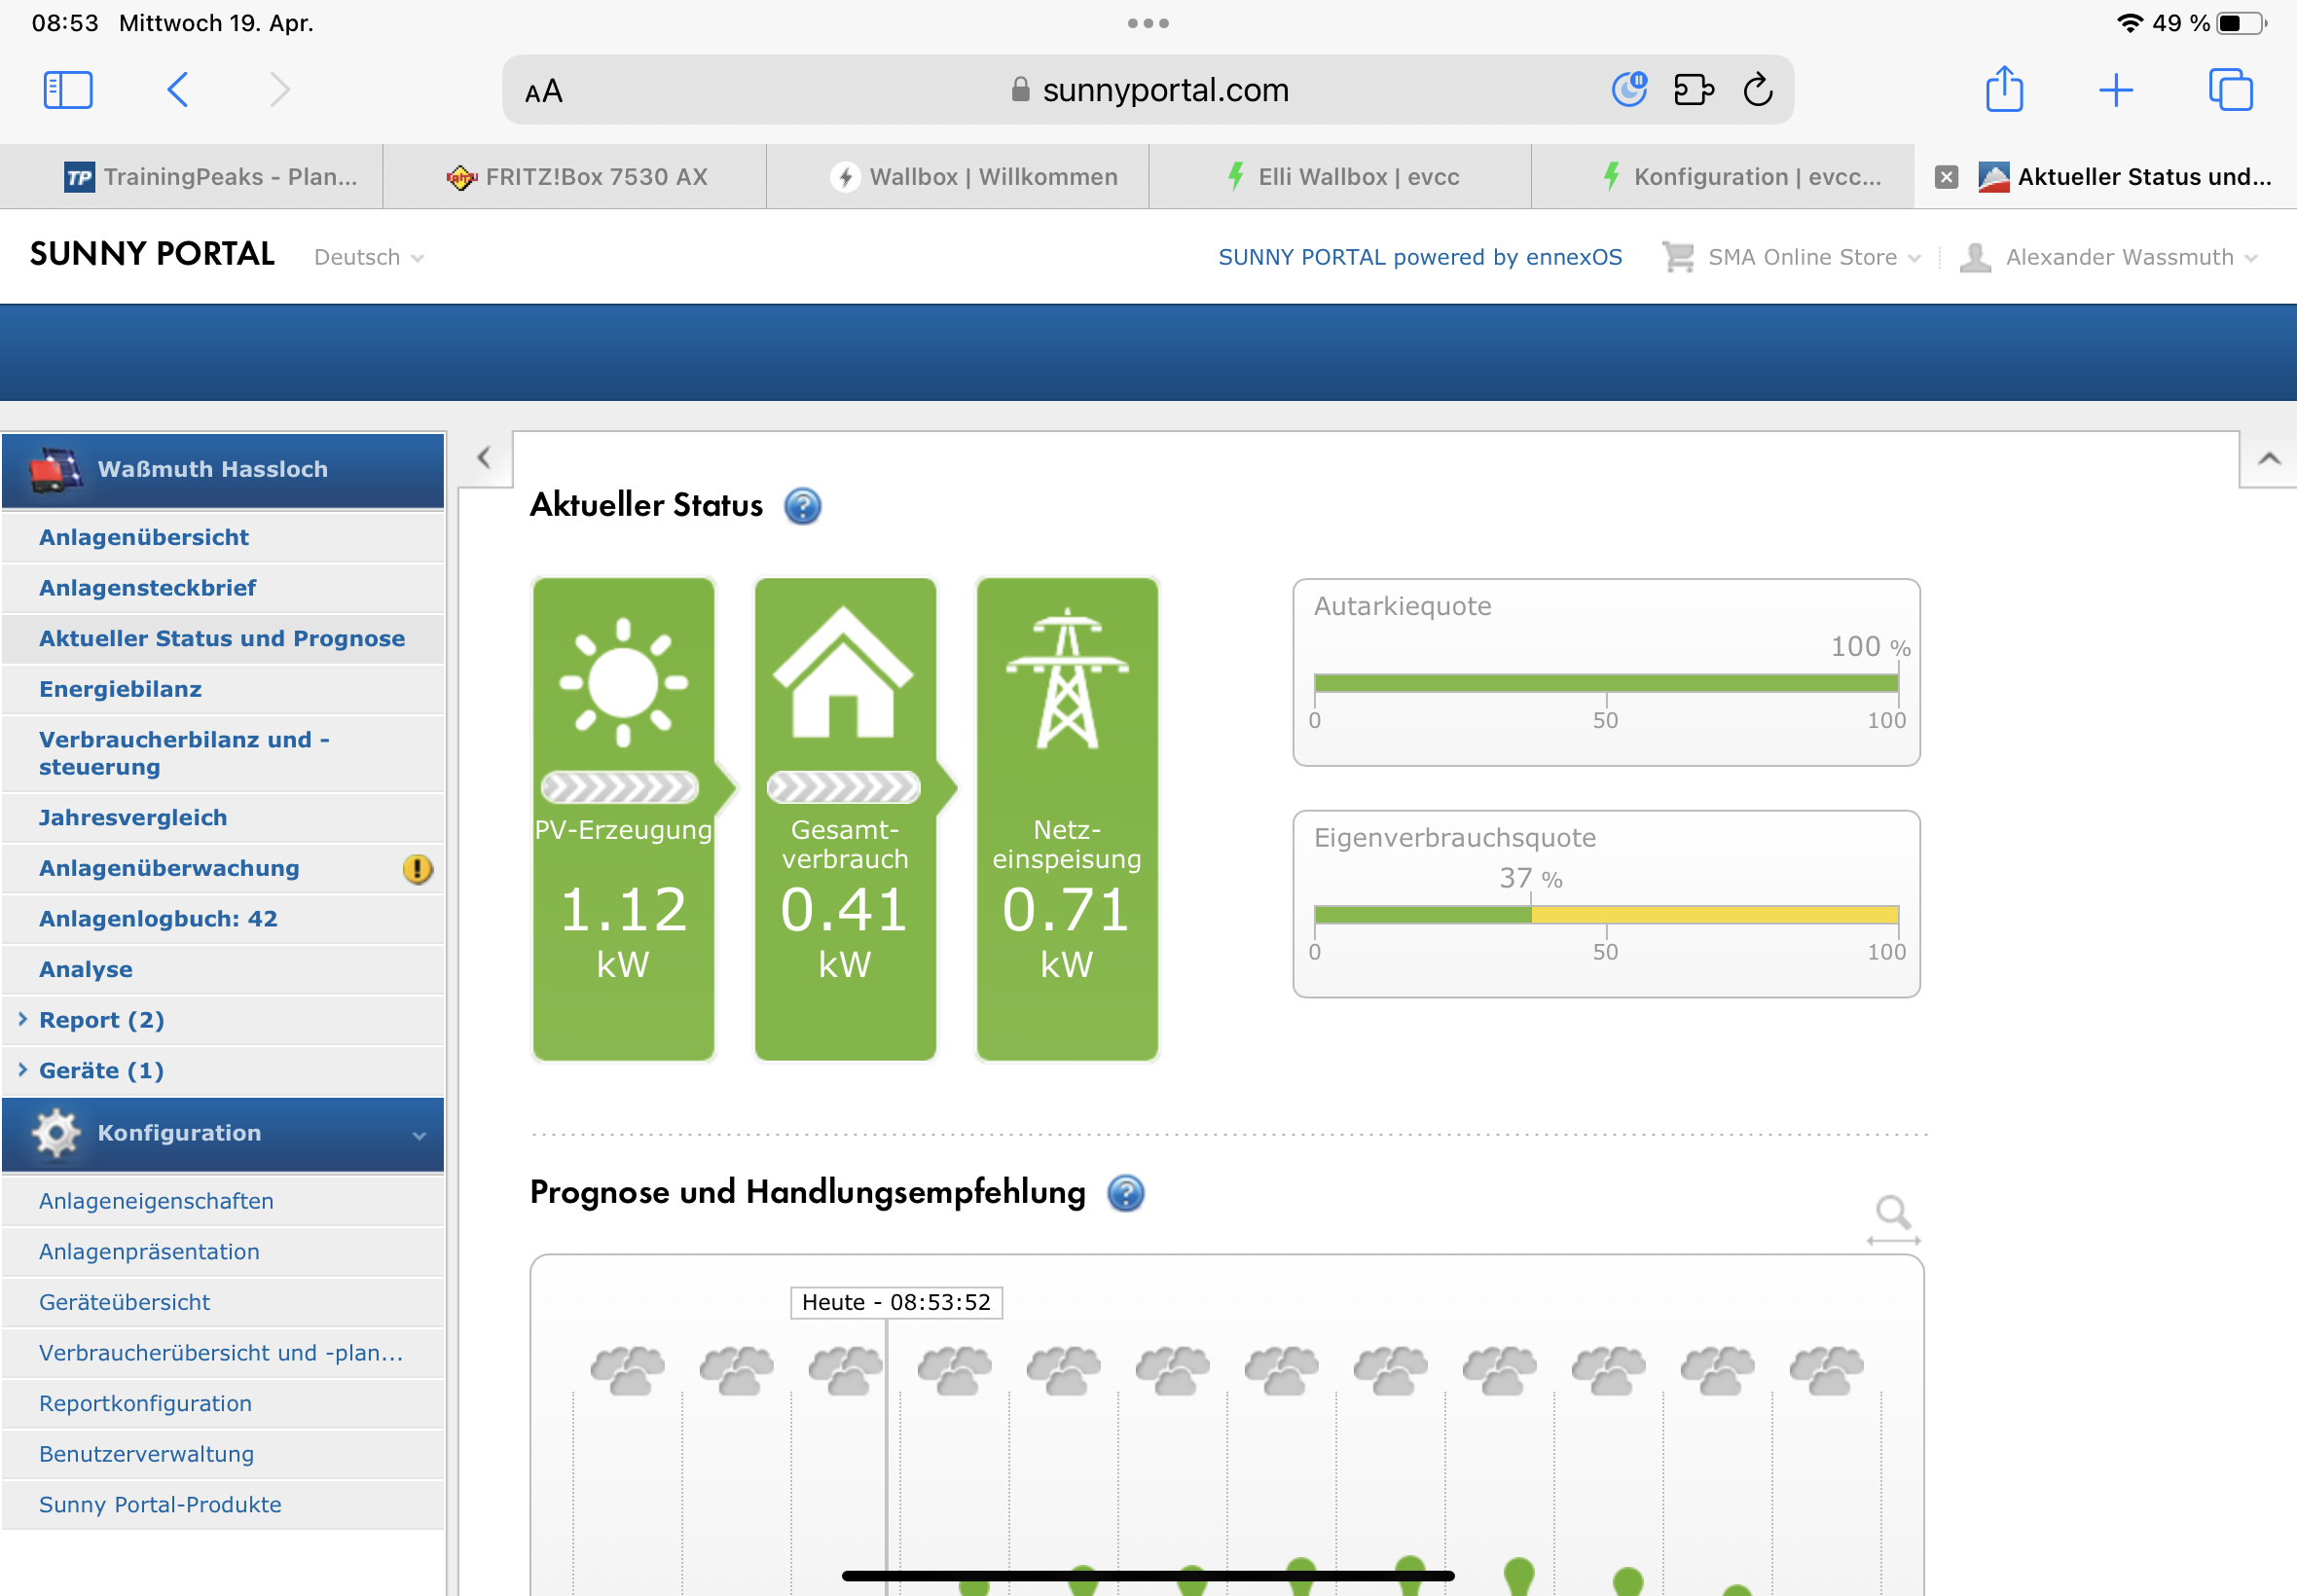Image resolution: width=2297 pixels, height=1596 pixels.
Task: Tap the Safari share icon
Action: (2003, 90)
